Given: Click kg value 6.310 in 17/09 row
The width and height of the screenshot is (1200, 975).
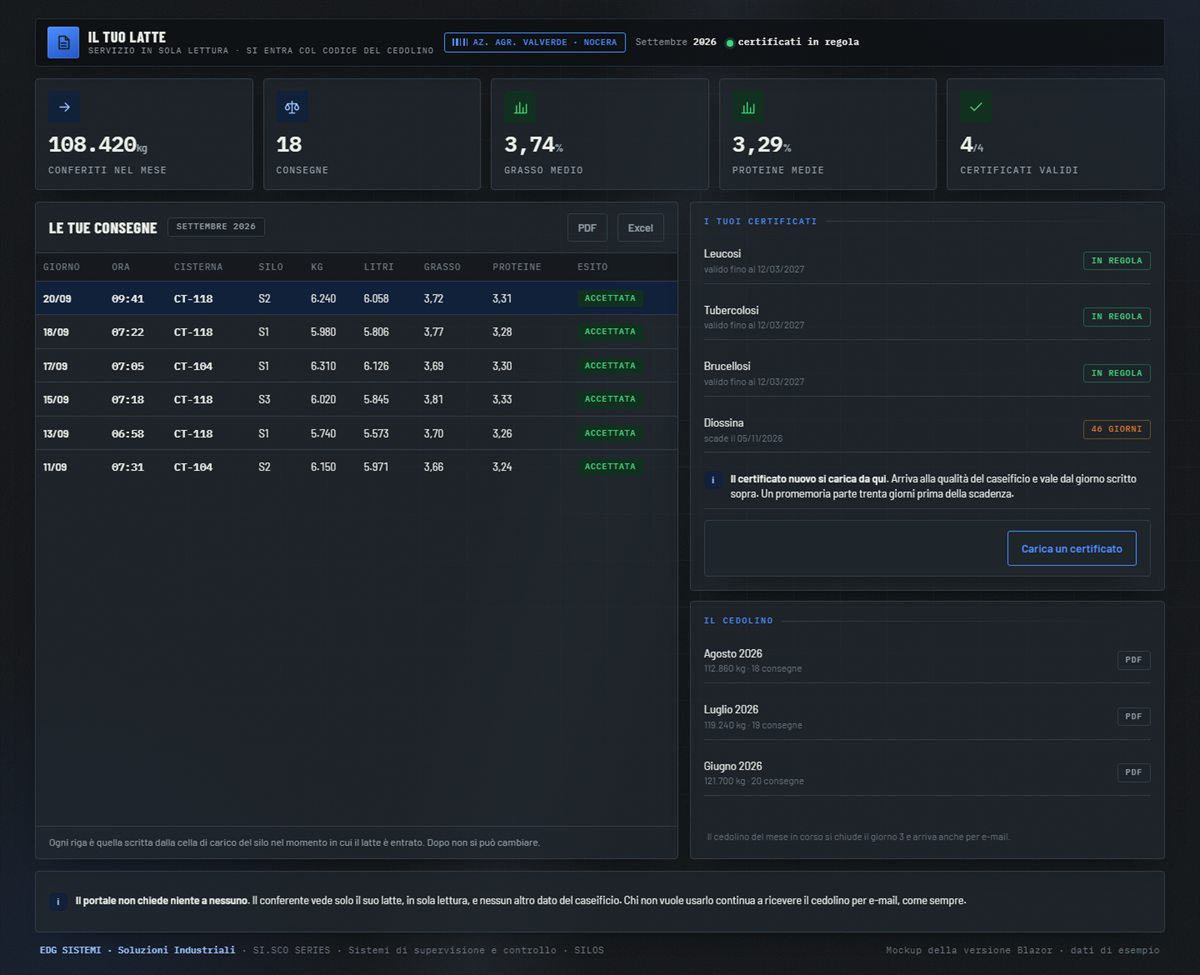Looking at the screenshot, I should tap(323, 366).
